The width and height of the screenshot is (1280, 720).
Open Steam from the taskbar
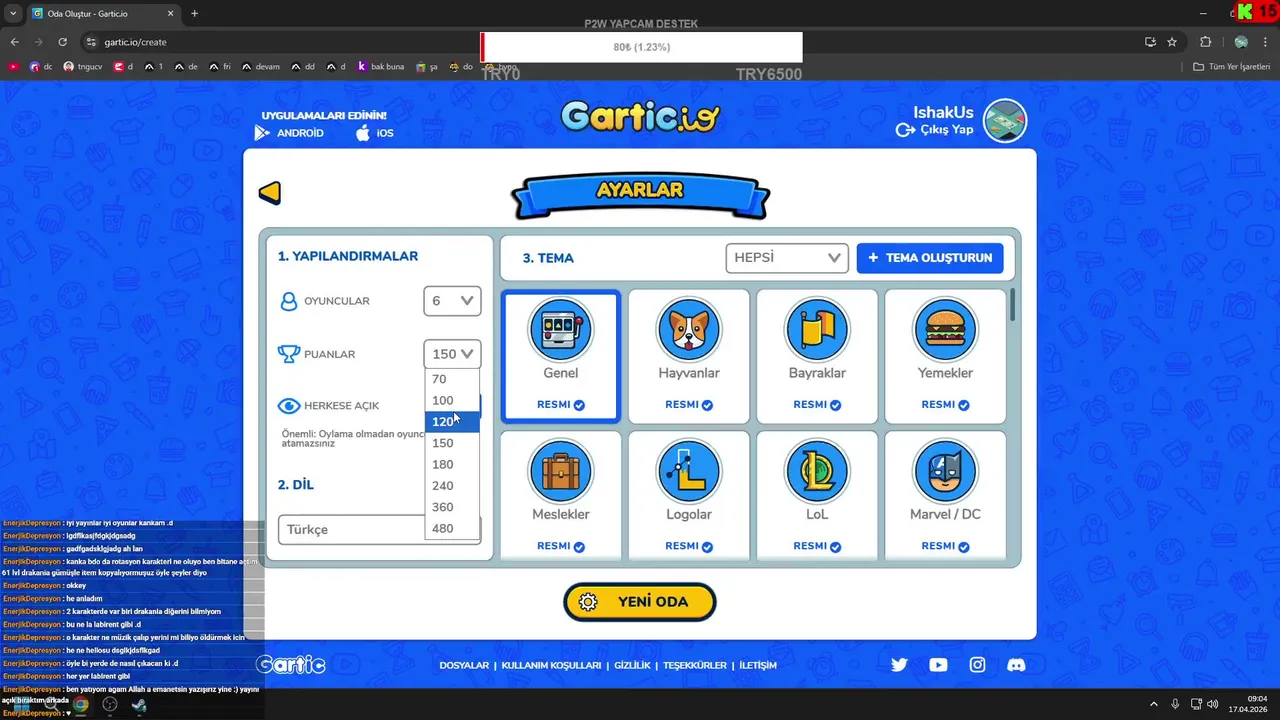point(139,704)
